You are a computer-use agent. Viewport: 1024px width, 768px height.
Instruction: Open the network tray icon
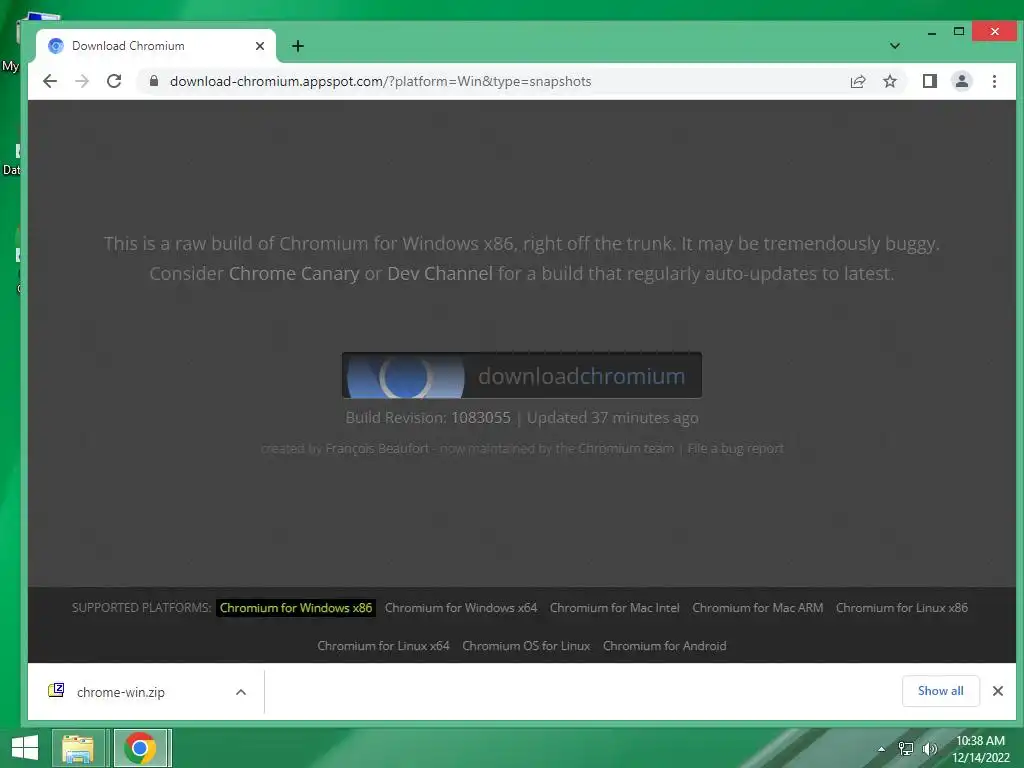(x=906, y=749)
